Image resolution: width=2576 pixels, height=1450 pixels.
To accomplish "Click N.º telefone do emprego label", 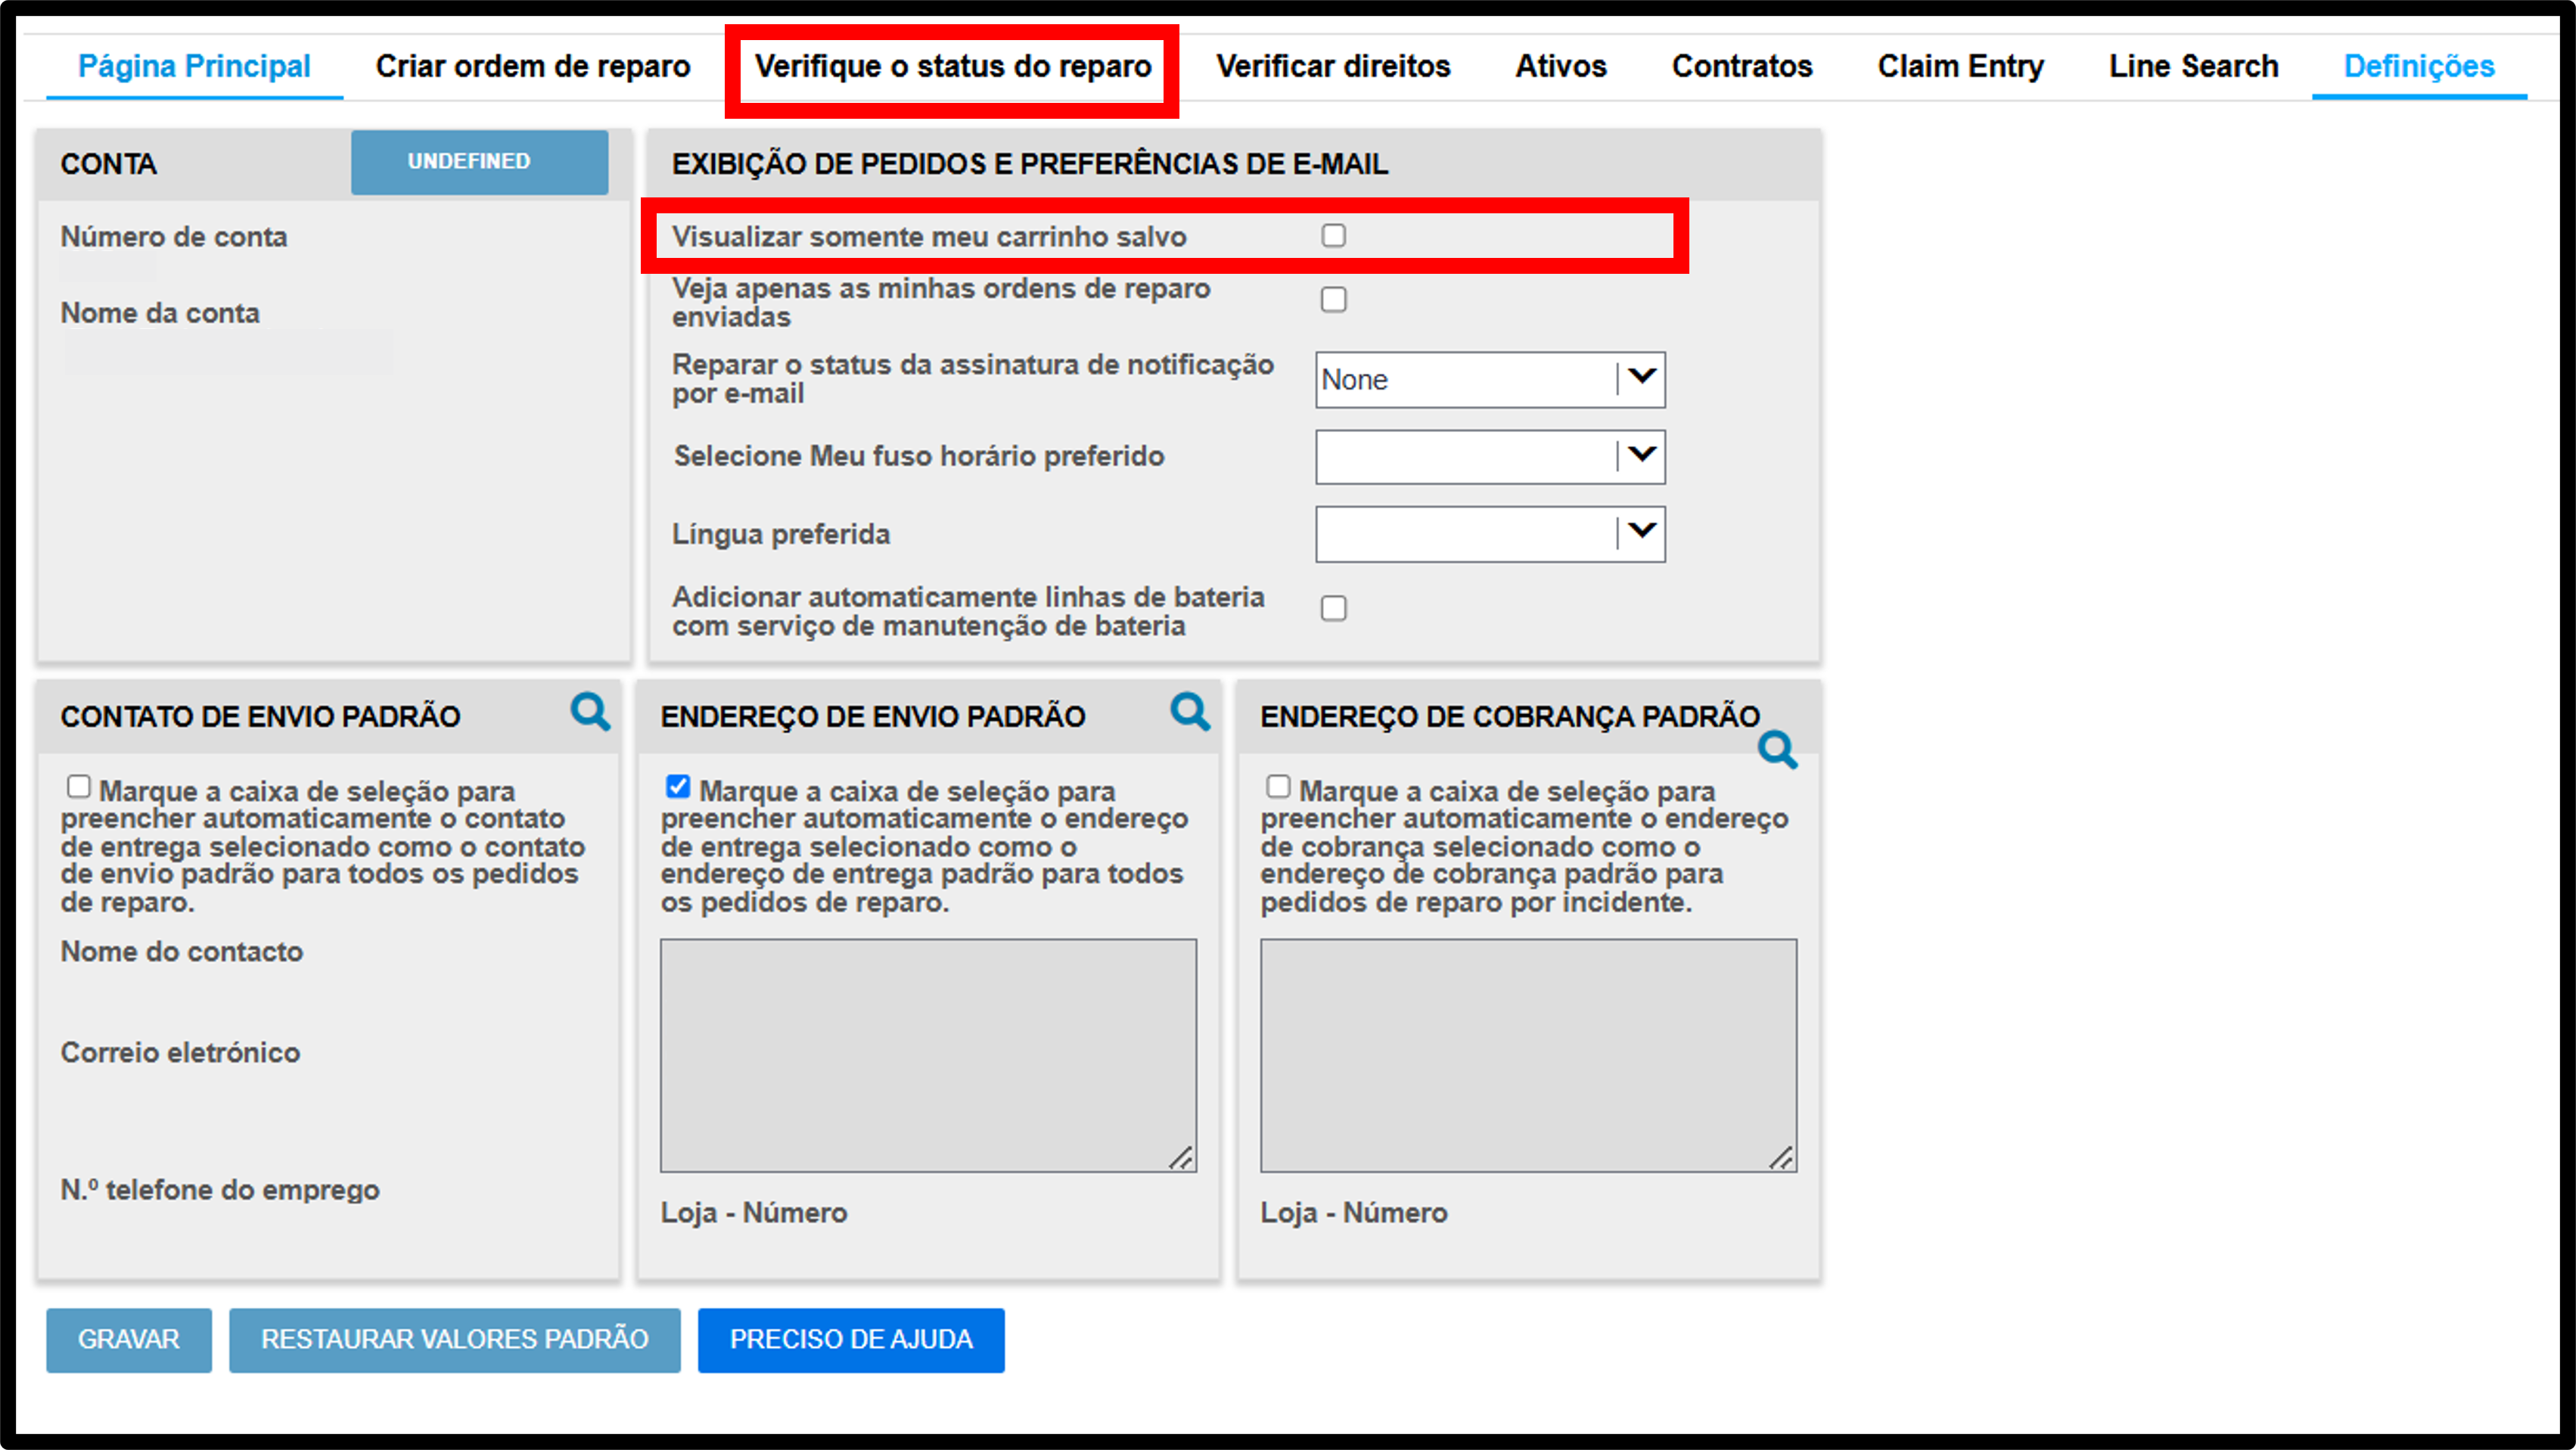I will [220, 1190].
